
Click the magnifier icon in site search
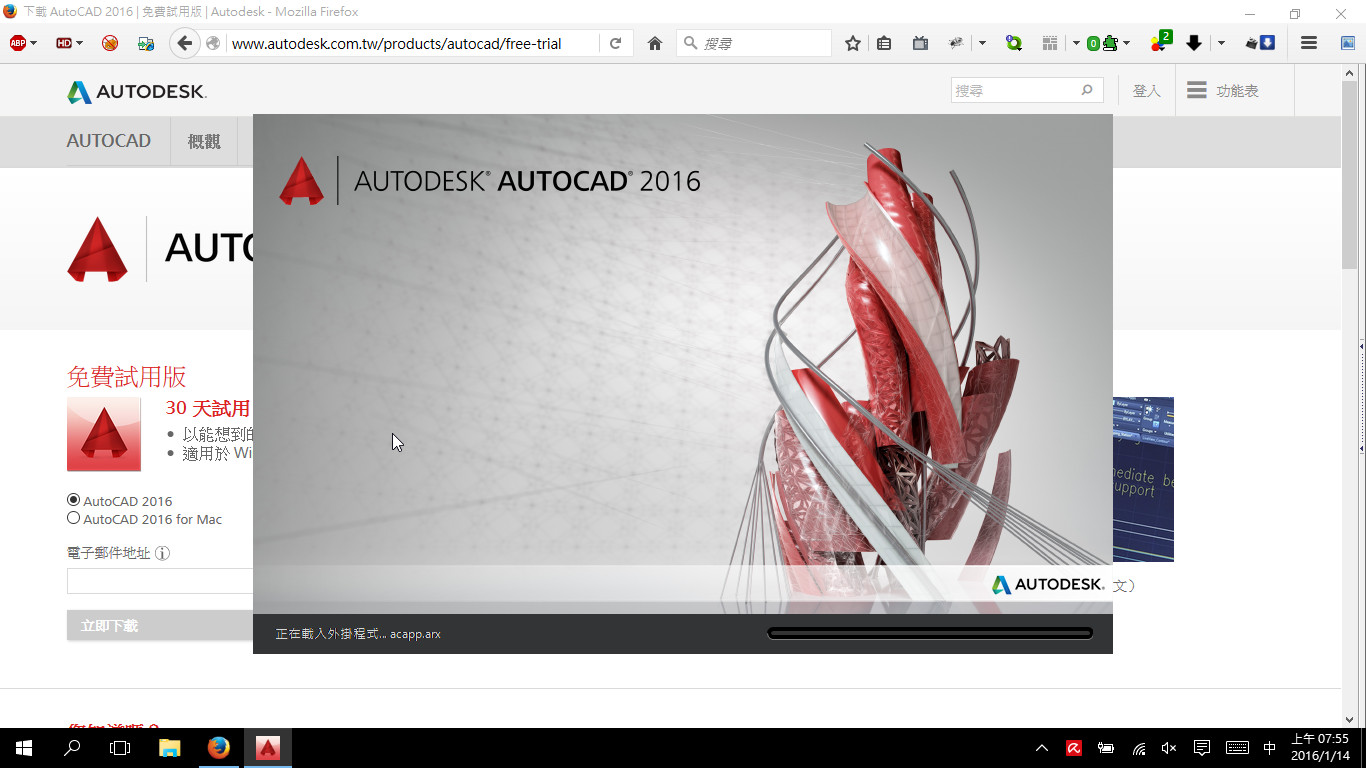click(1087, 90)
